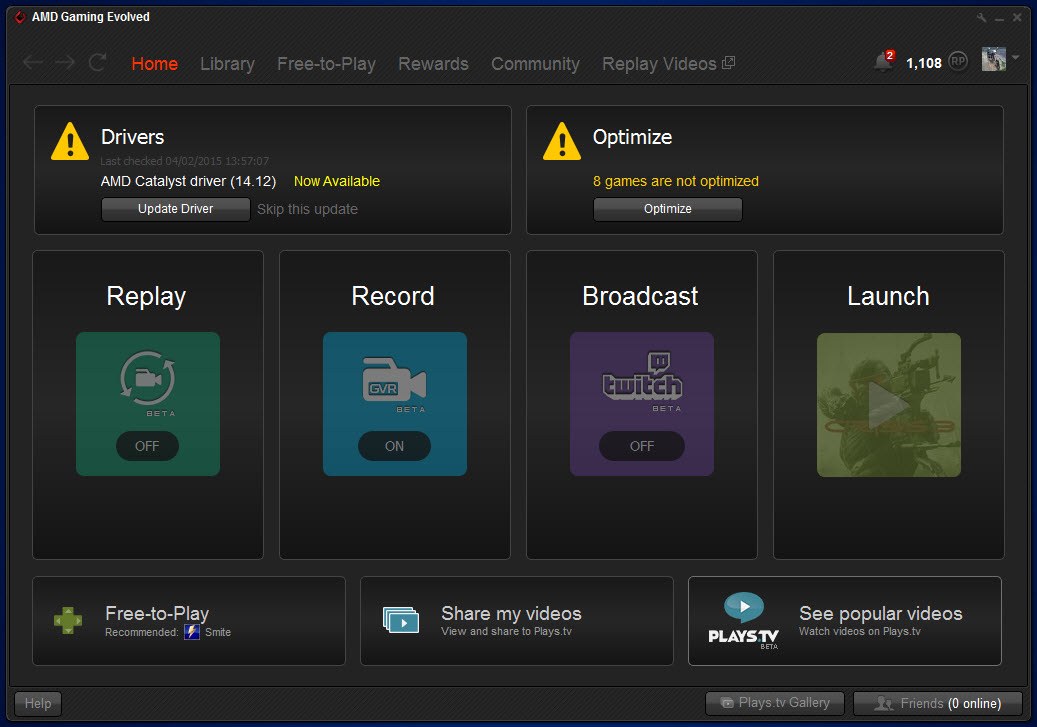Expand the profile dropdown arrow

[1016, 58]
